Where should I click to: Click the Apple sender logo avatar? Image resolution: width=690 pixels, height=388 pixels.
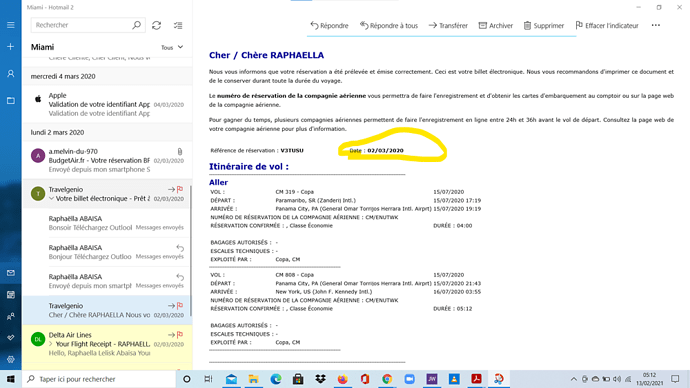tap(38, 99)
